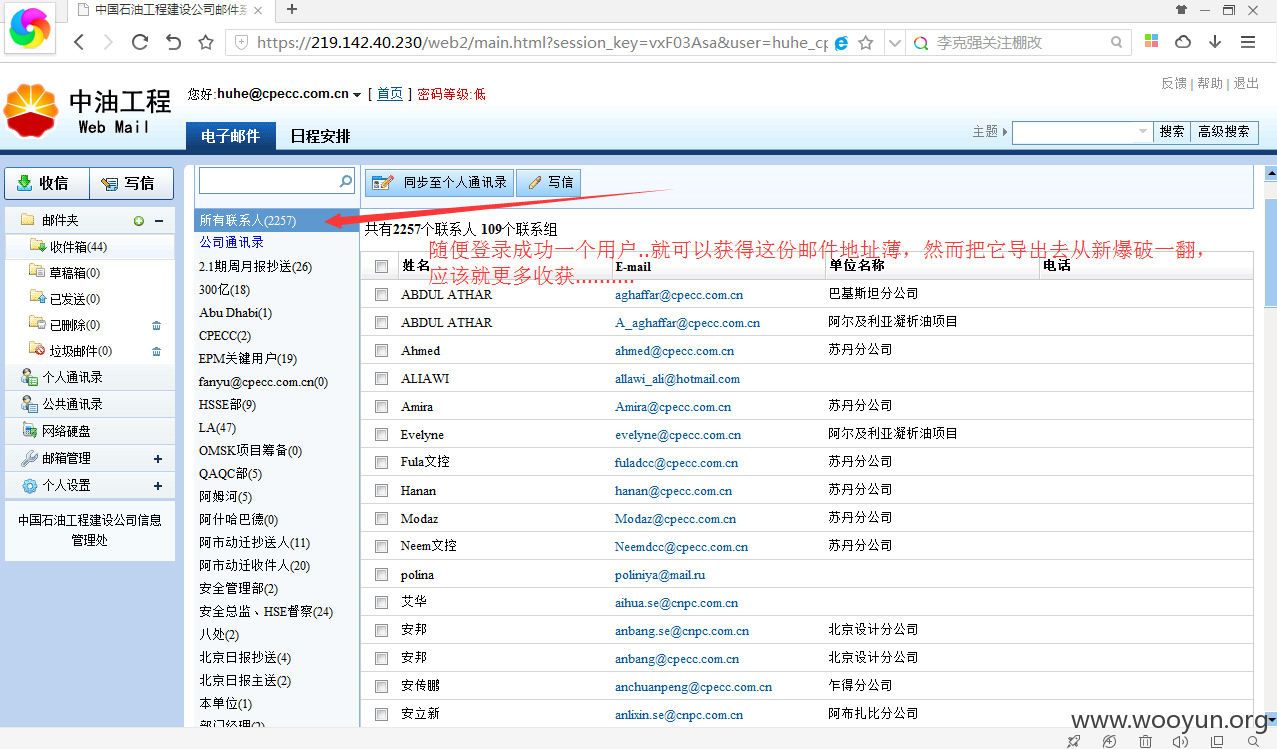The width and height of the screenshot is (1277, 749).
Task: Check the box for ABDUL ATHAR aghaffar@cpecc.com.cn
Action: 381,294
